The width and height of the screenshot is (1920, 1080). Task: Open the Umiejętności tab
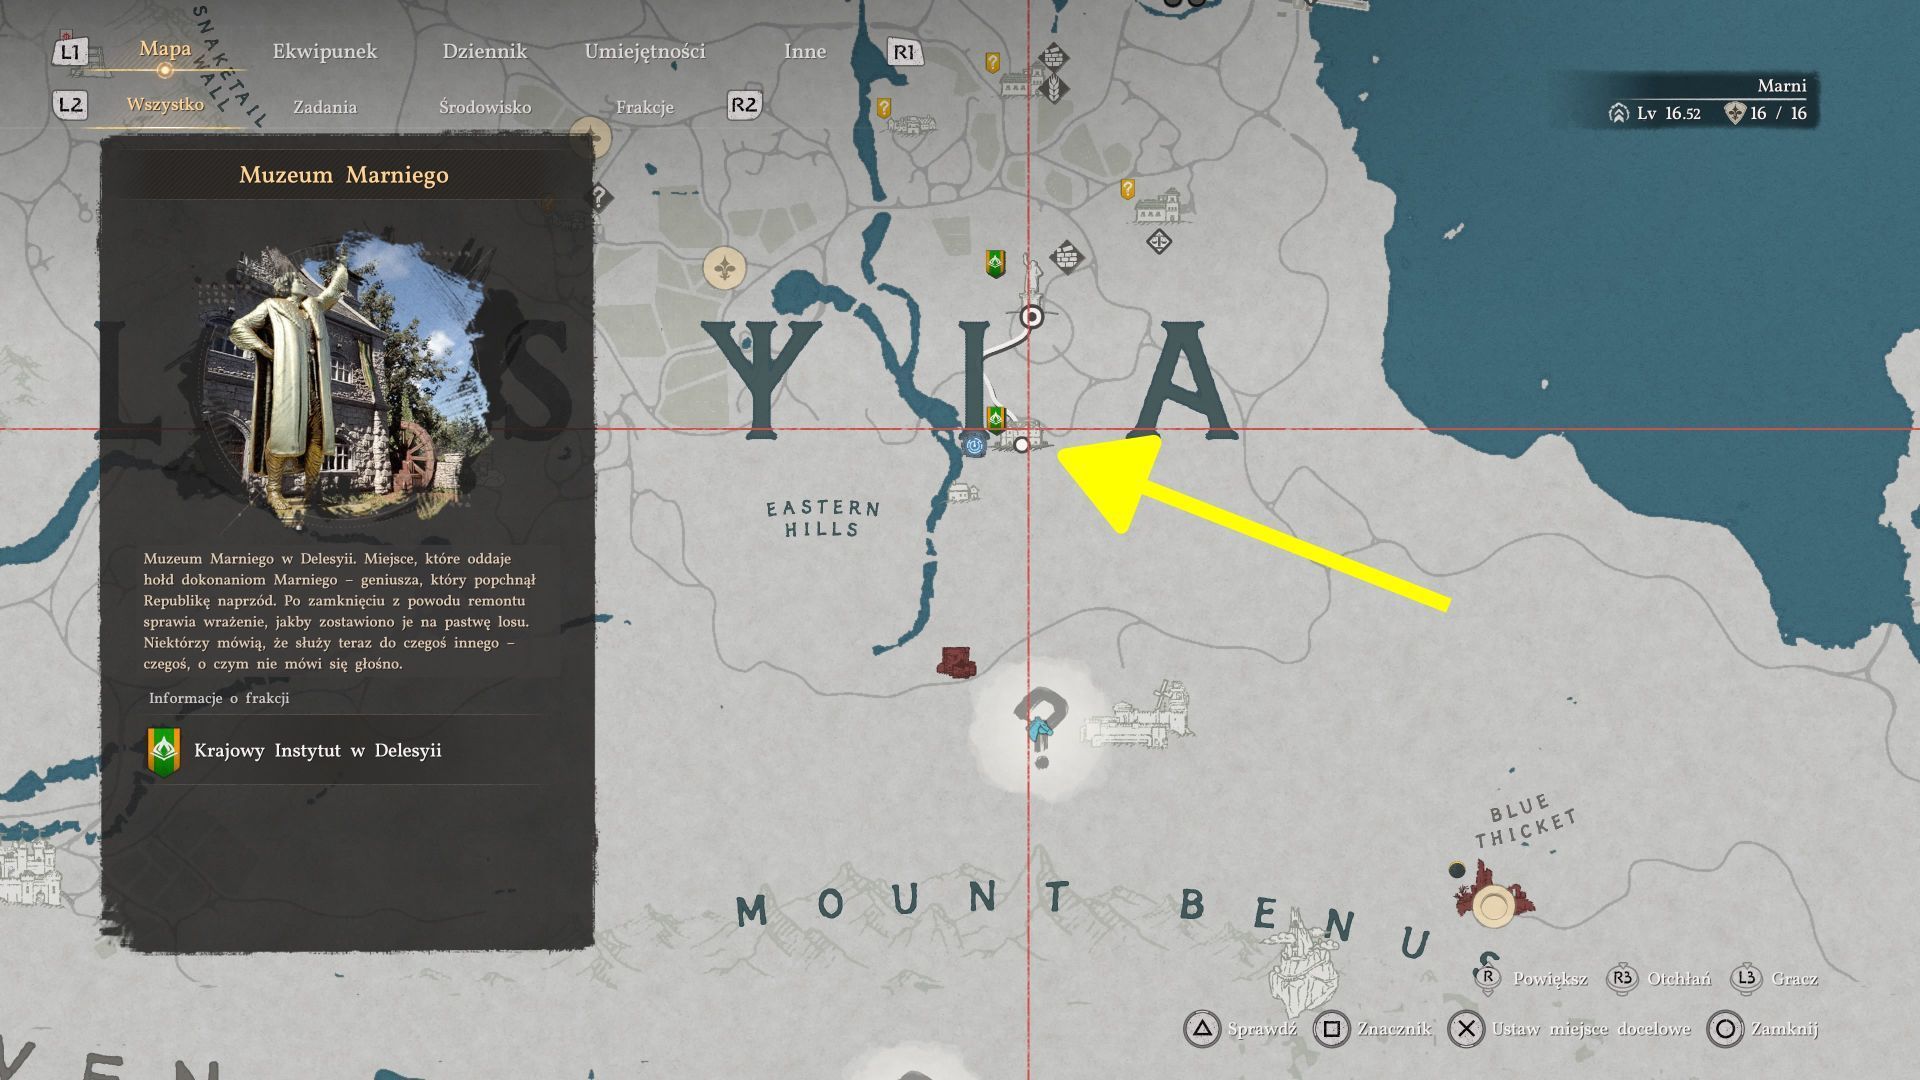[x=645, y=51]
